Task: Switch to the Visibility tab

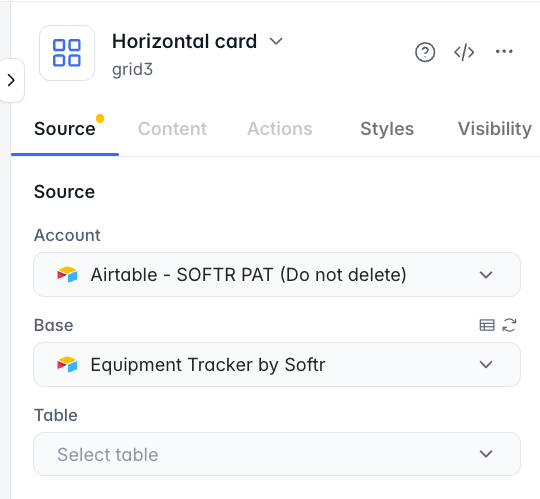Action: pos(495,129)
